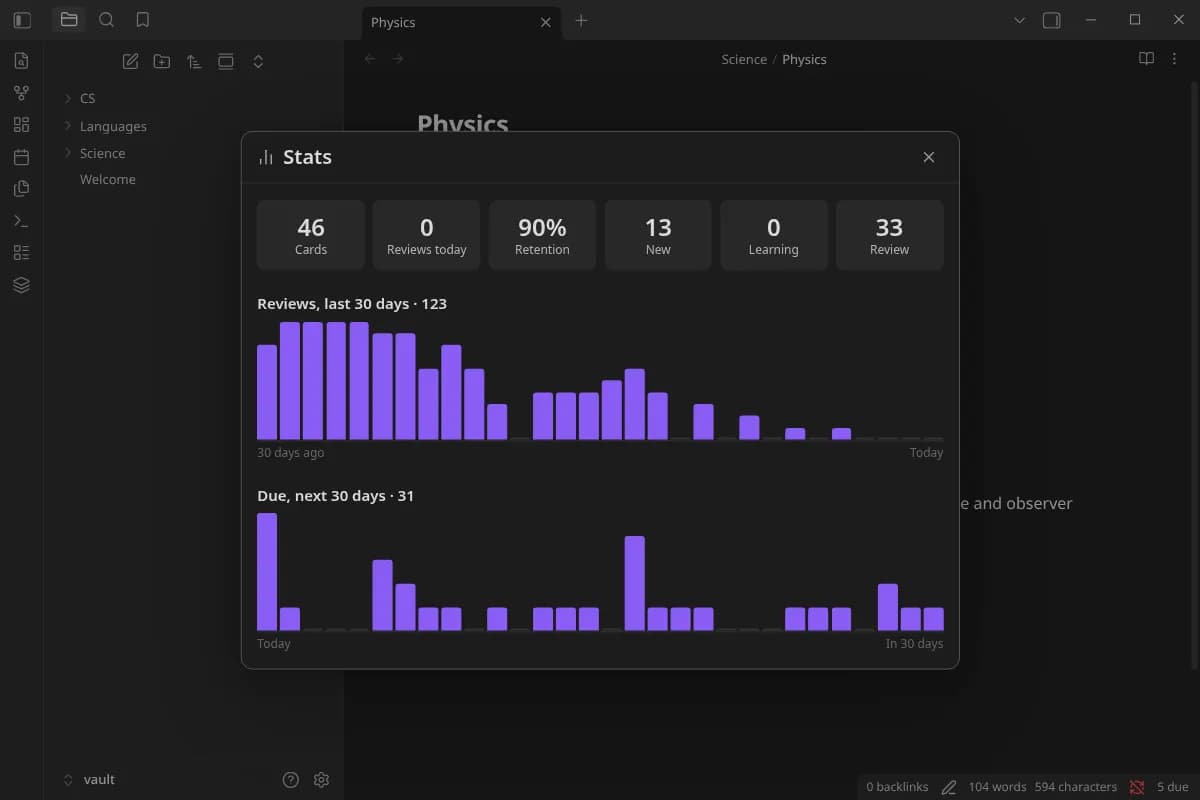Click the 33 Review tile

[889, 235]
